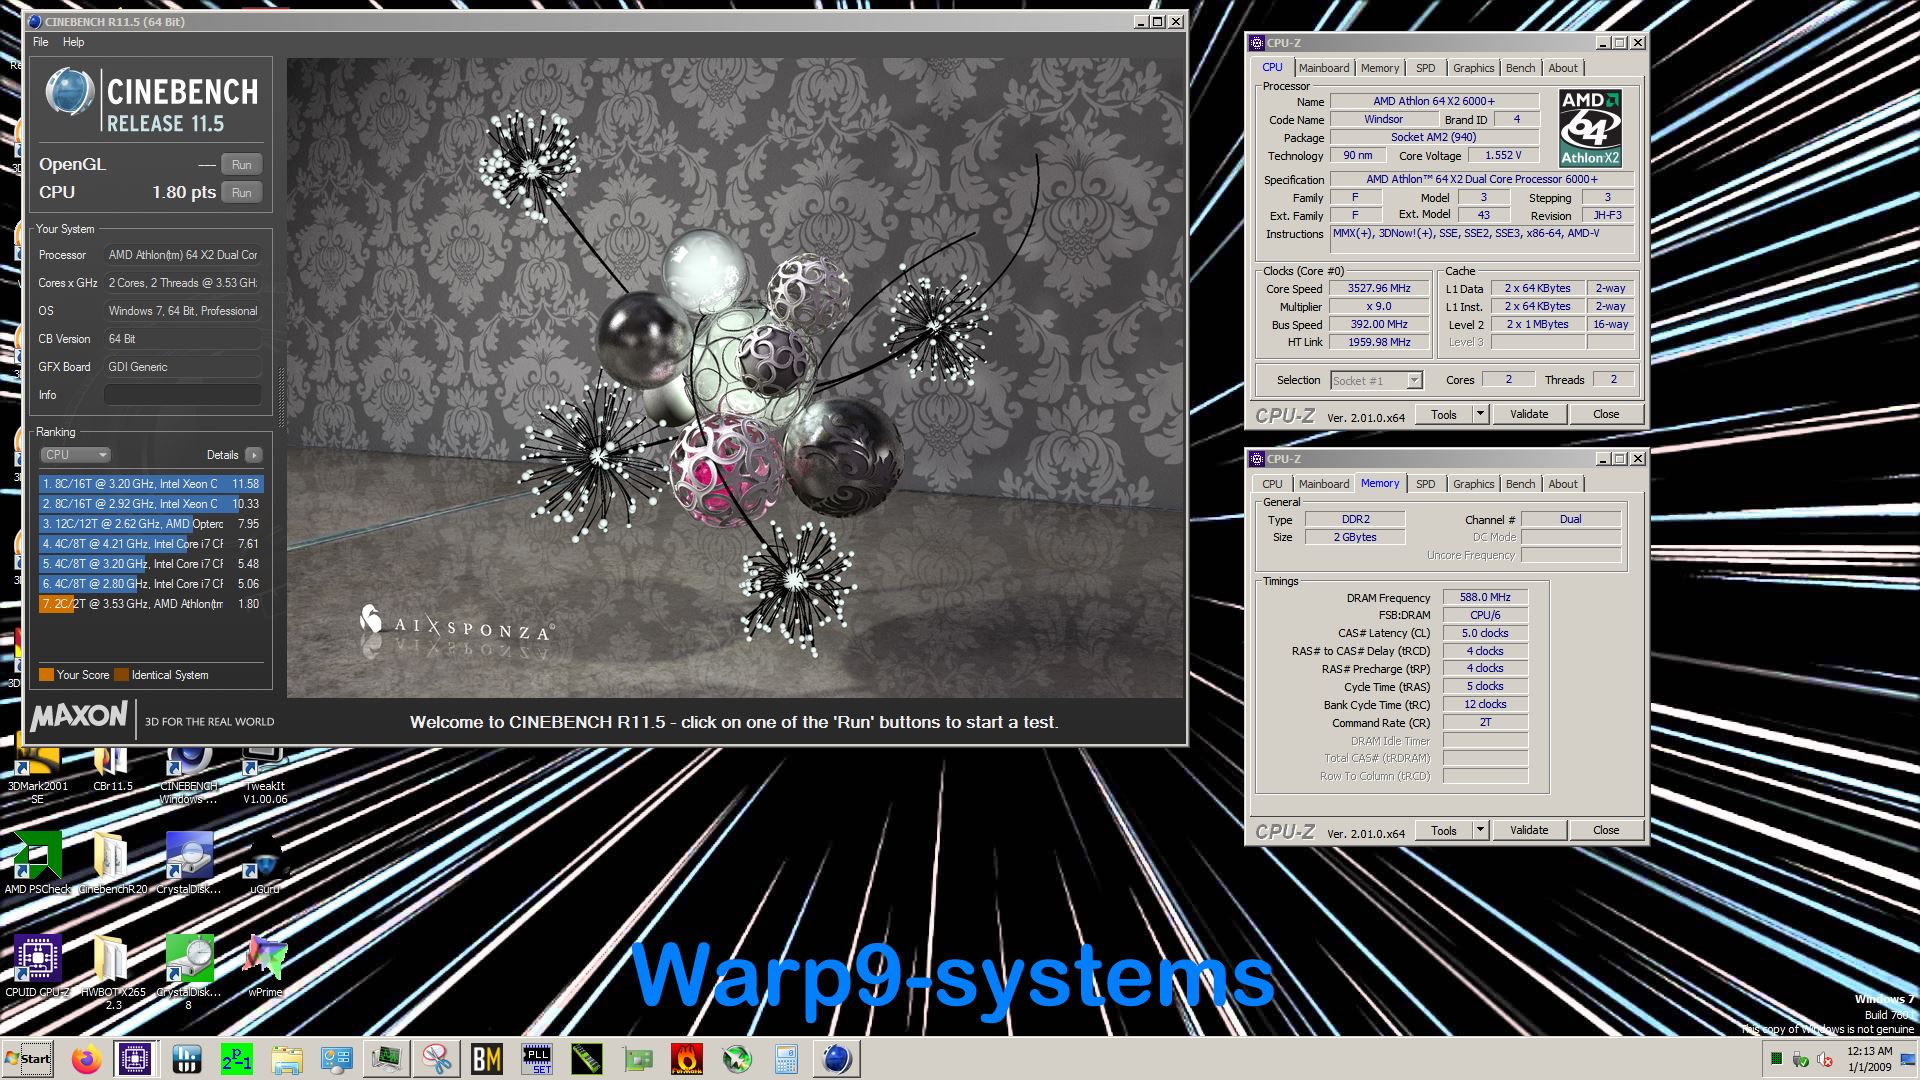Launch the PLL SET taskbar icon
The image size is (1920, 1080).
(537, 1059)
